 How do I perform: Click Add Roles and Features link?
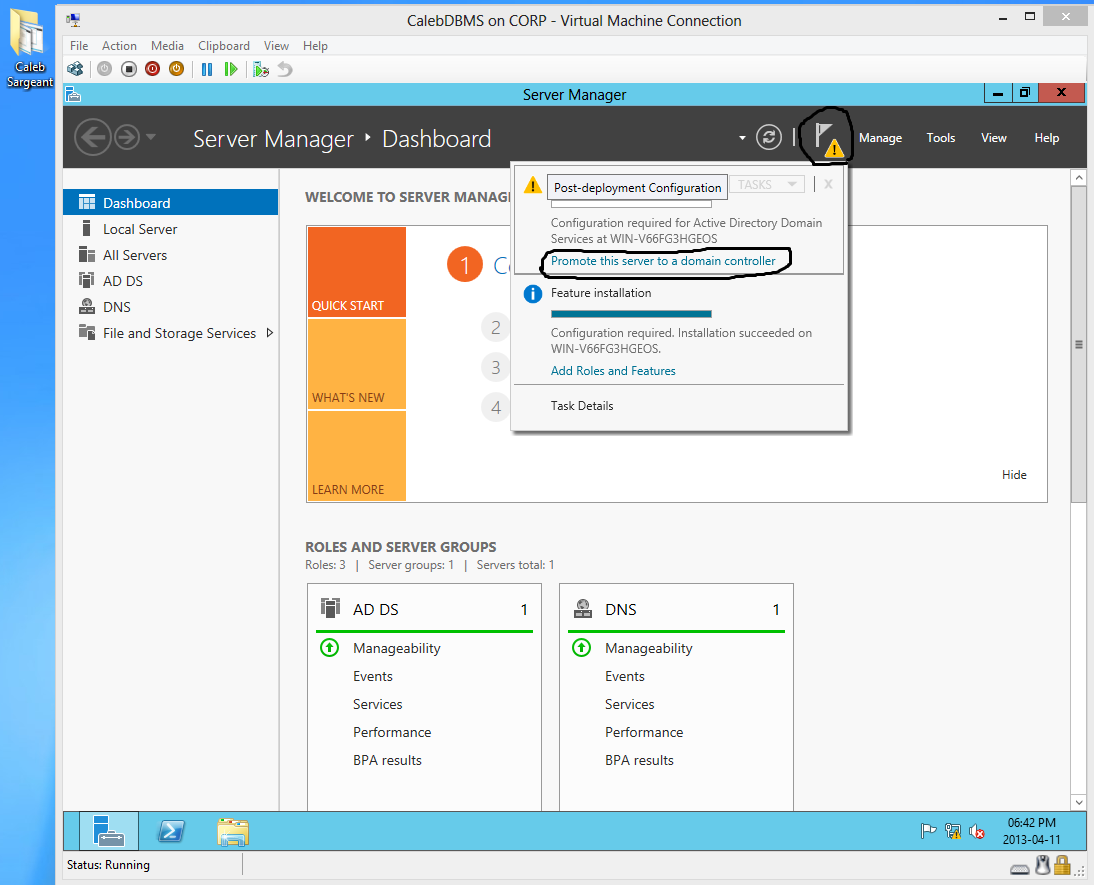(613, 371)
